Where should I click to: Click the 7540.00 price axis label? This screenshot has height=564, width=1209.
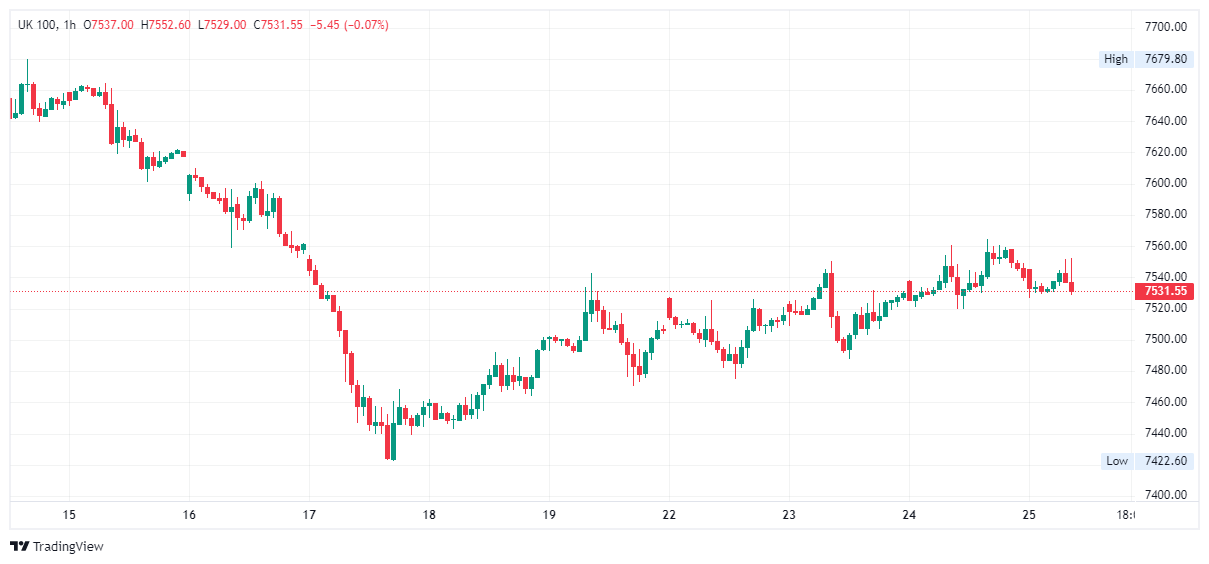[x=1166, y=276]
